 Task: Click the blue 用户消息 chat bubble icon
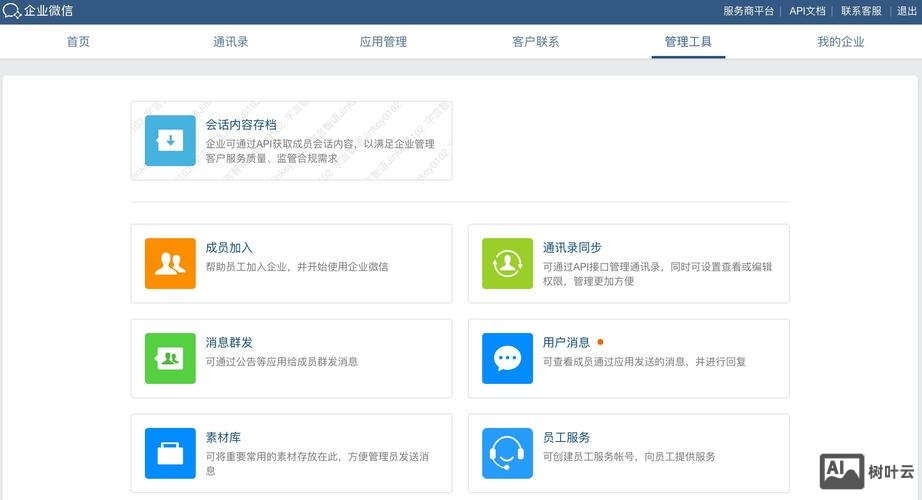click(x=507, y=358)
